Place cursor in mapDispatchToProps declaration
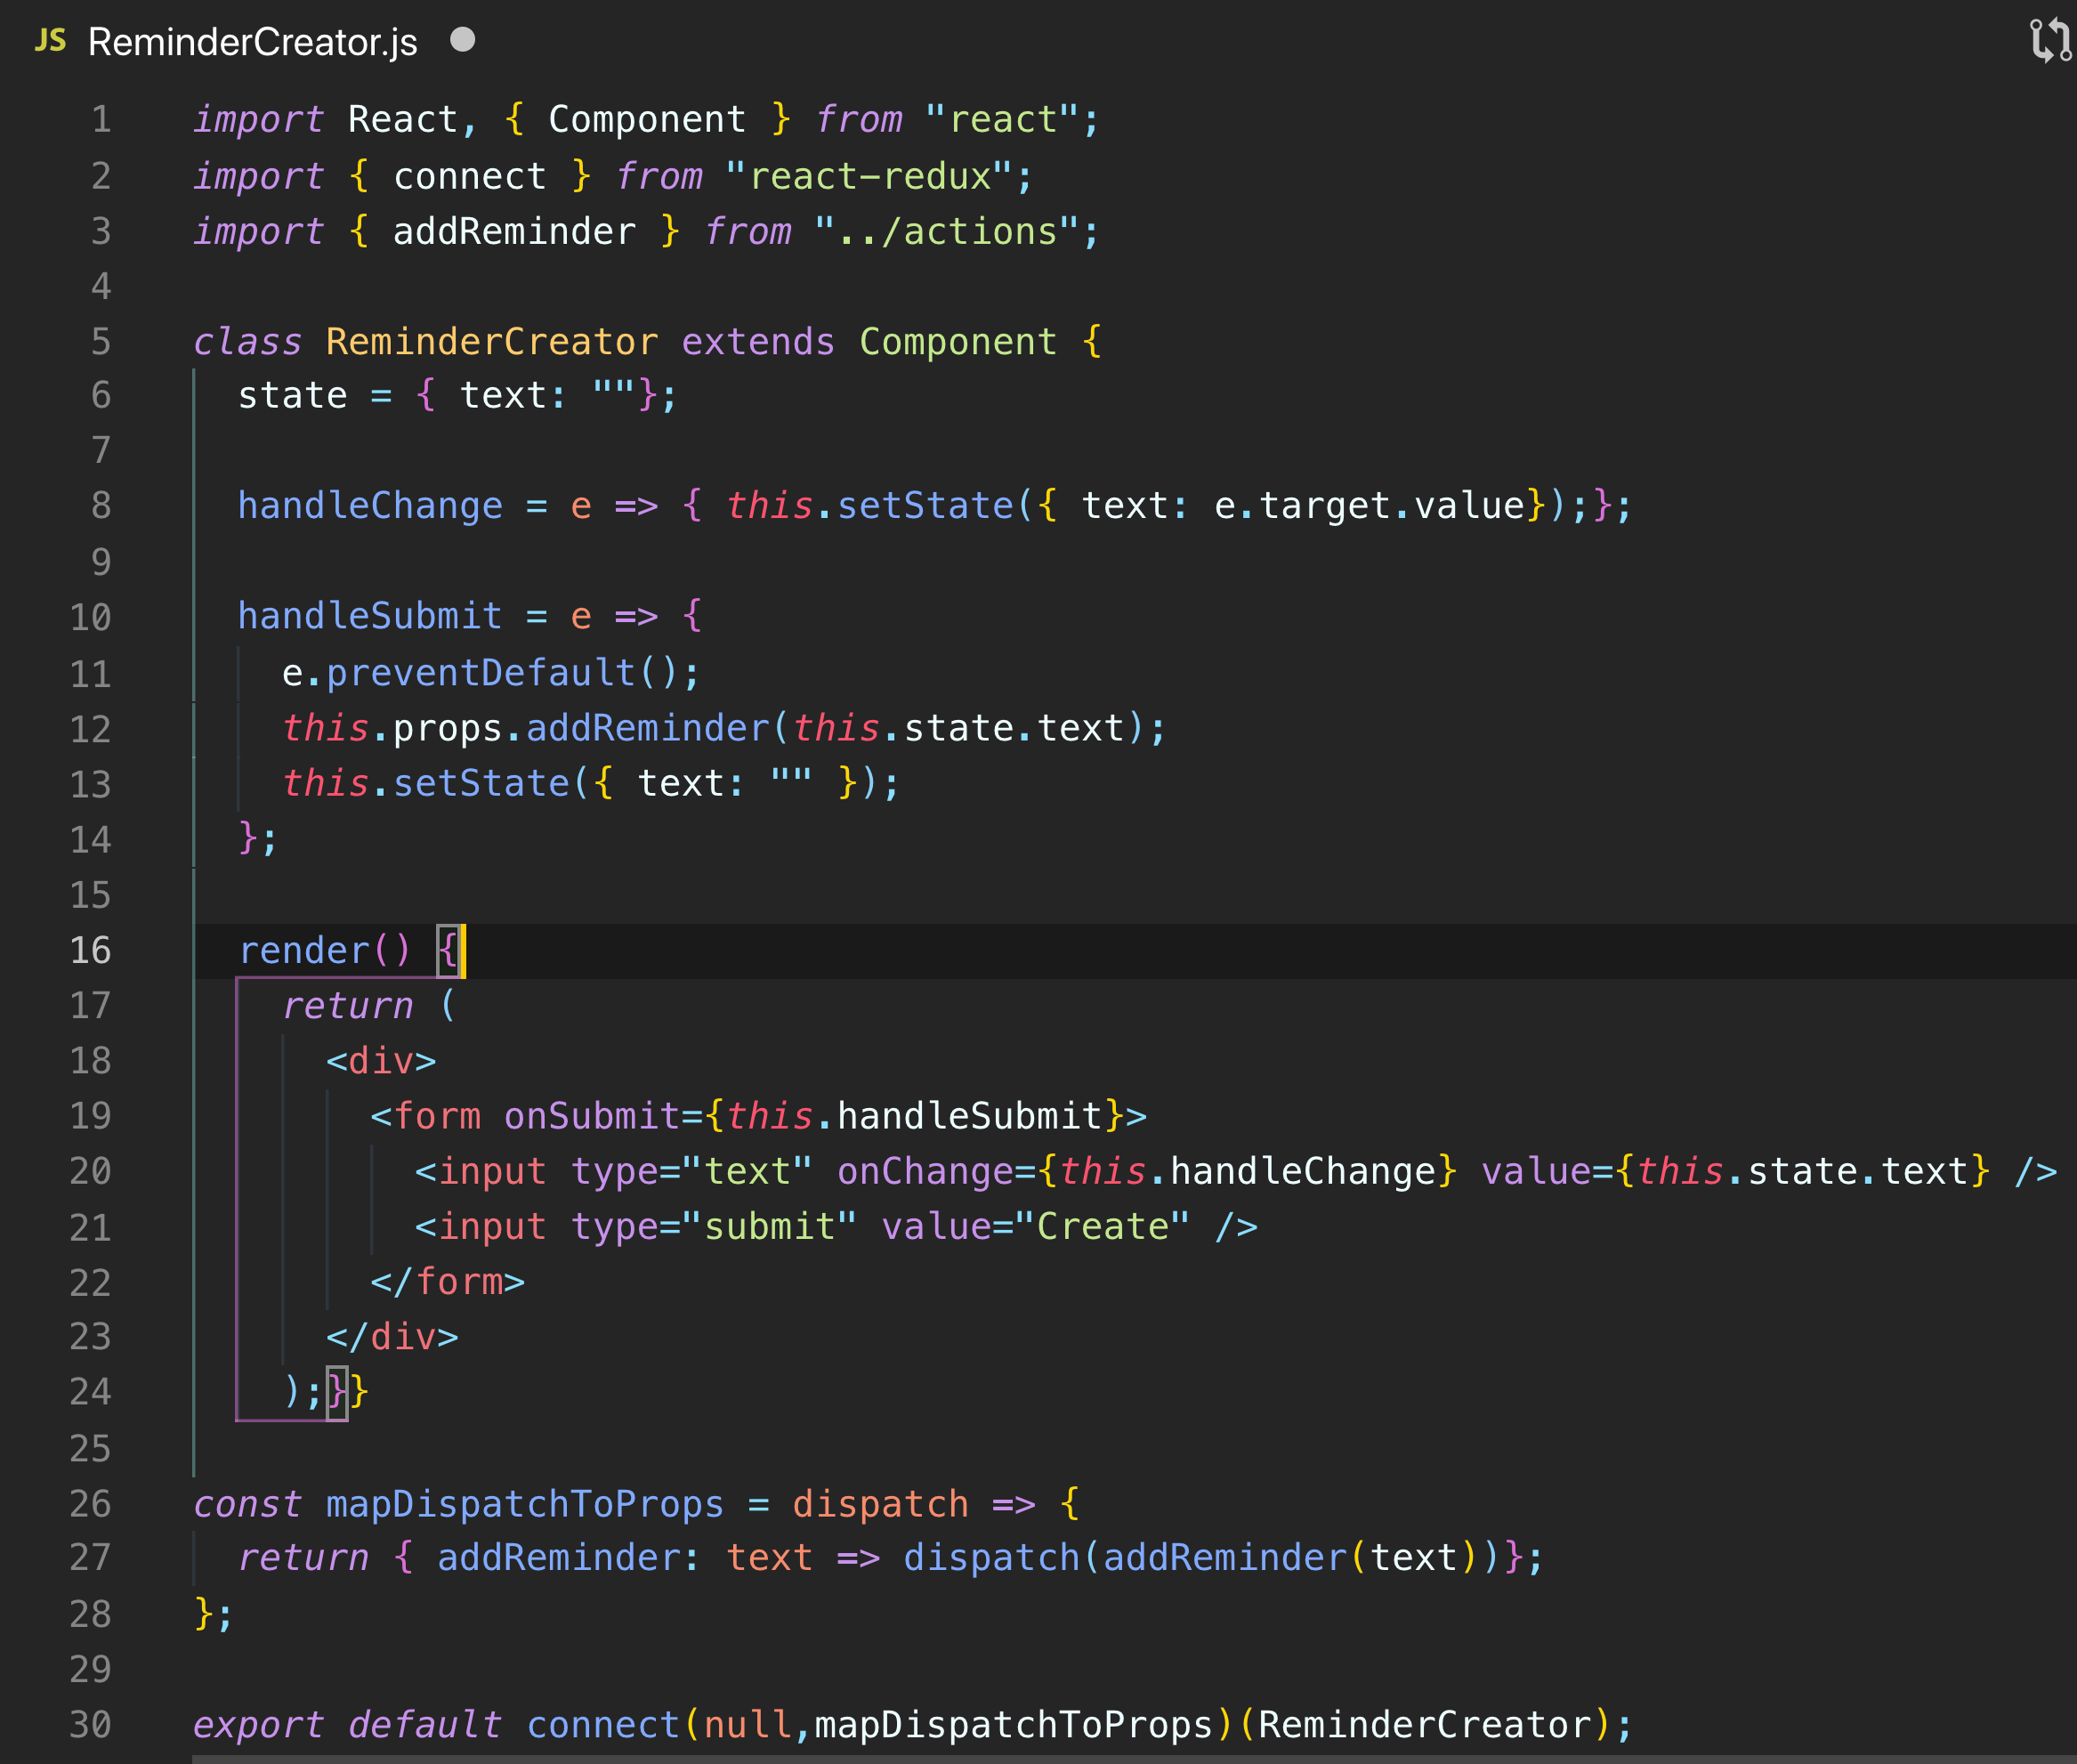Image resolution: width=2077 pixels, height=1764 pixels. point(523,1503)
